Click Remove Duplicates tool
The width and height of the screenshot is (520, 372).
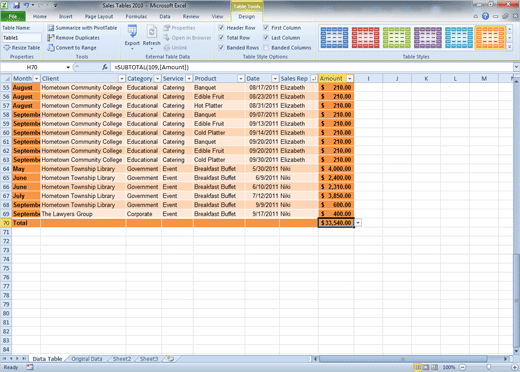tap(74, 38)
